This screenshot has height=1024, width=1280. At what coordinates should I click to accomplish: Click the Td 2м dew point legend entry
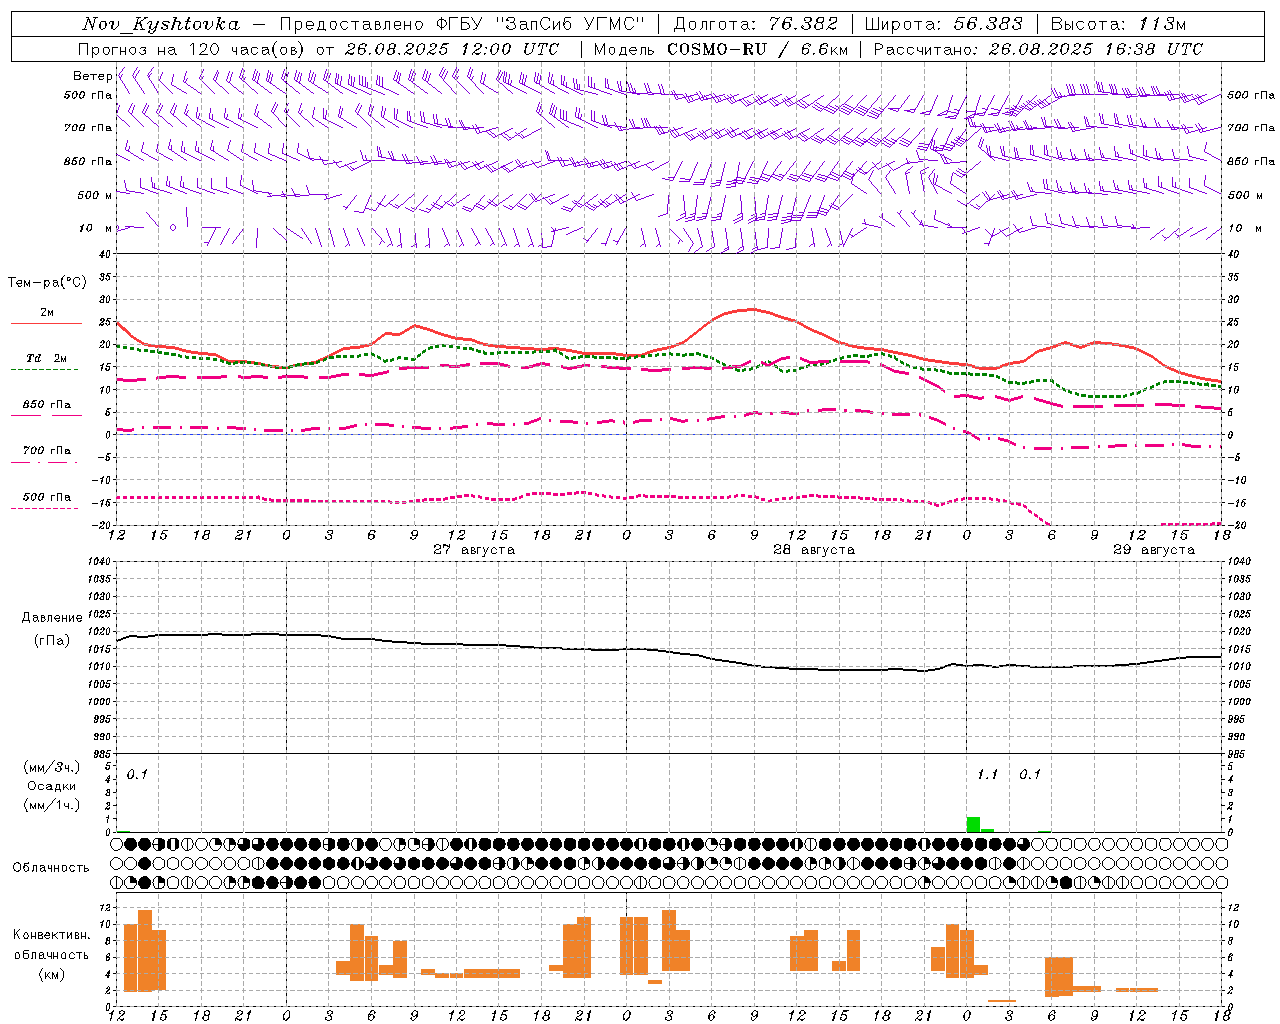47,358
